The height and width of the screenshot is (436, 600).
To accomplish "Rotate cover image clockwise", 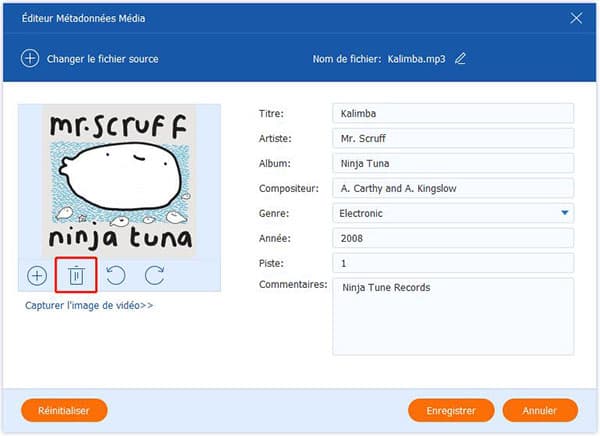I will pos(155,275).
